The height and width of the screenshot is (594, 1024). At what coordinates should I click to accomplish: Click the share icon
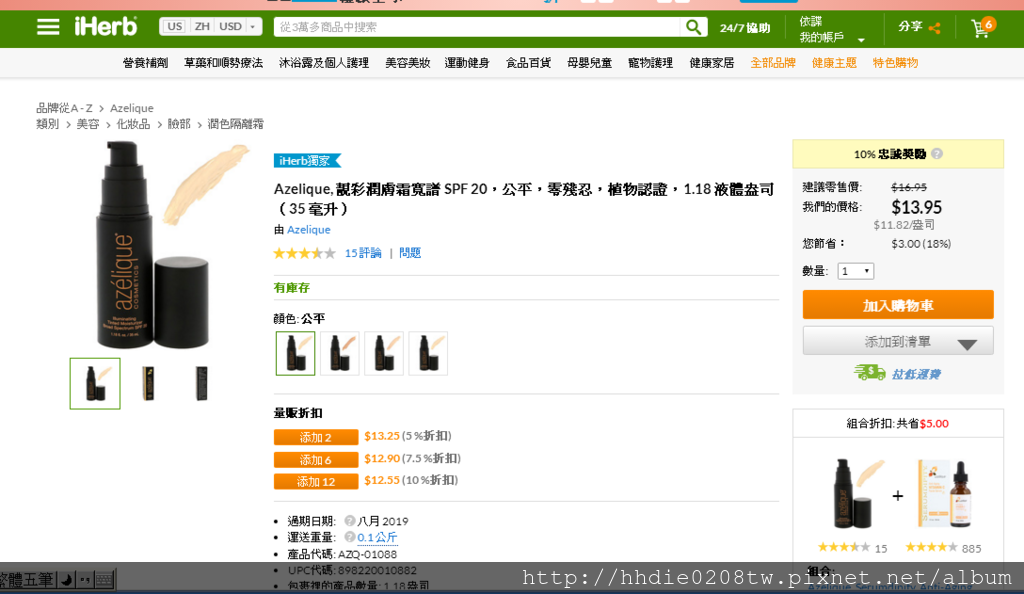click(x=935, y=28)
